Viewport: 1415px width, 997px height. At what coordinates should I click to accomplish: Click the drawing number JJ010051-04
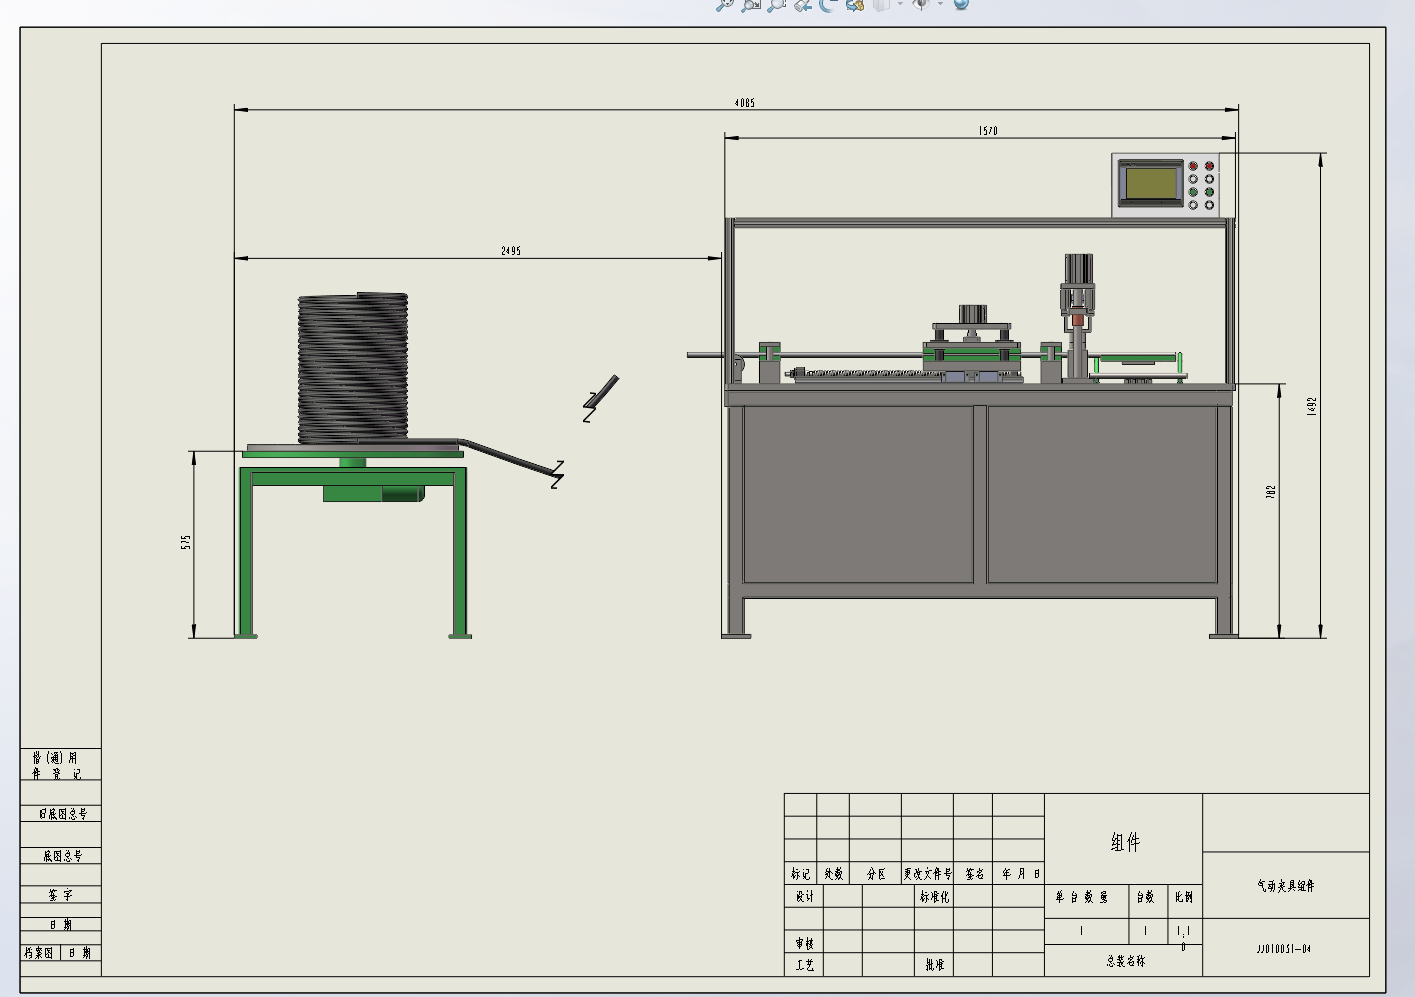click(1284, 948)
